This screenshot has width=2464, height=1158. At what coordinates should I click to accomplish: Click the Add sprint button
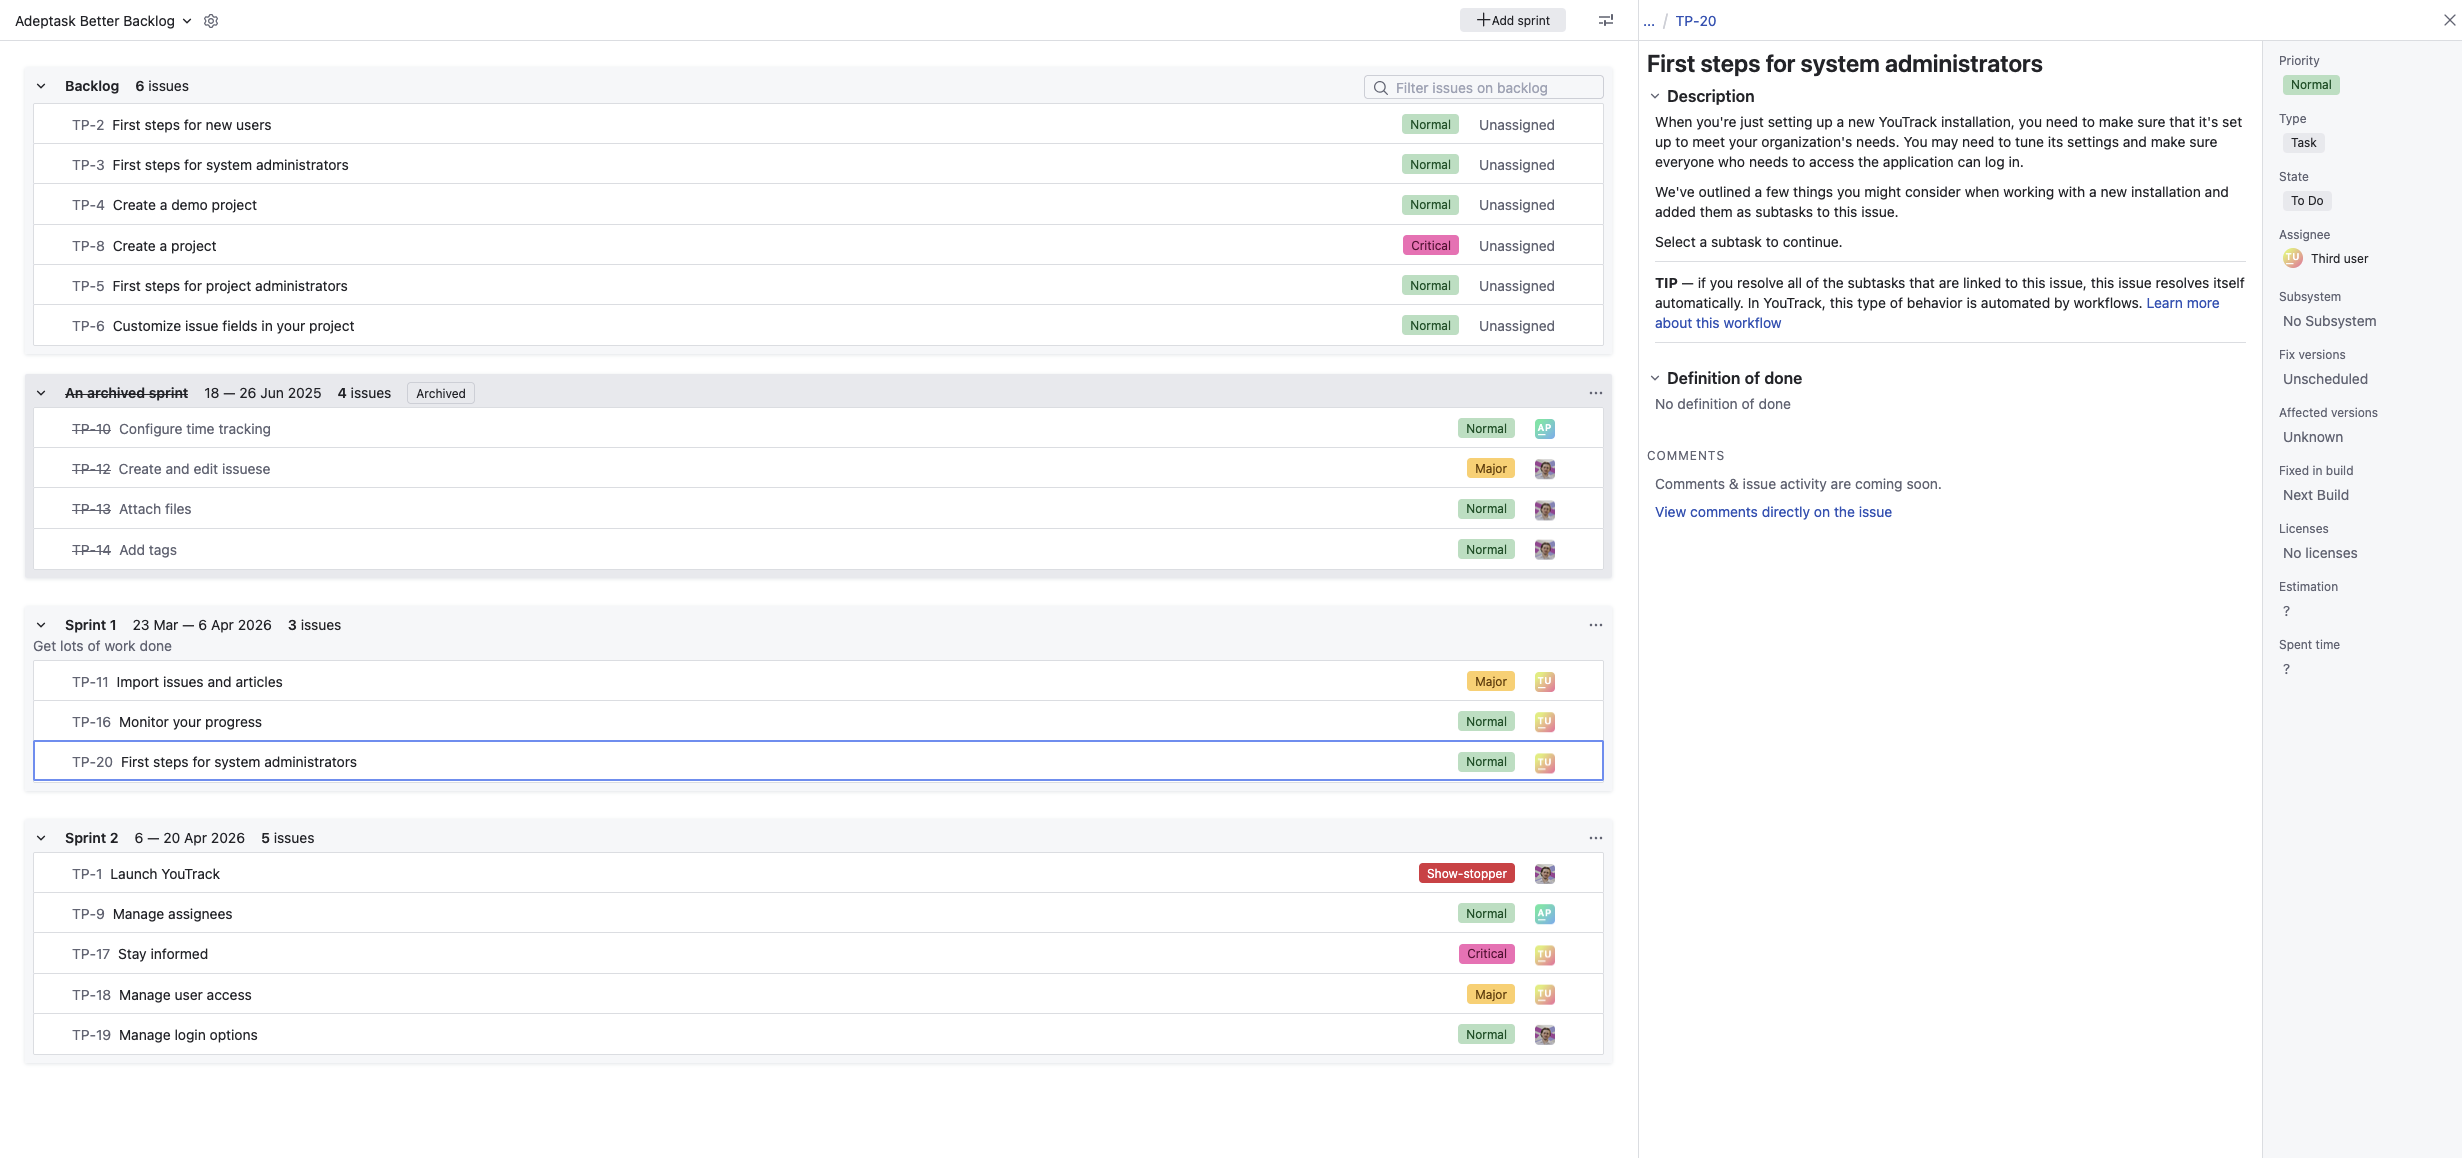(x=1513, y=20)
